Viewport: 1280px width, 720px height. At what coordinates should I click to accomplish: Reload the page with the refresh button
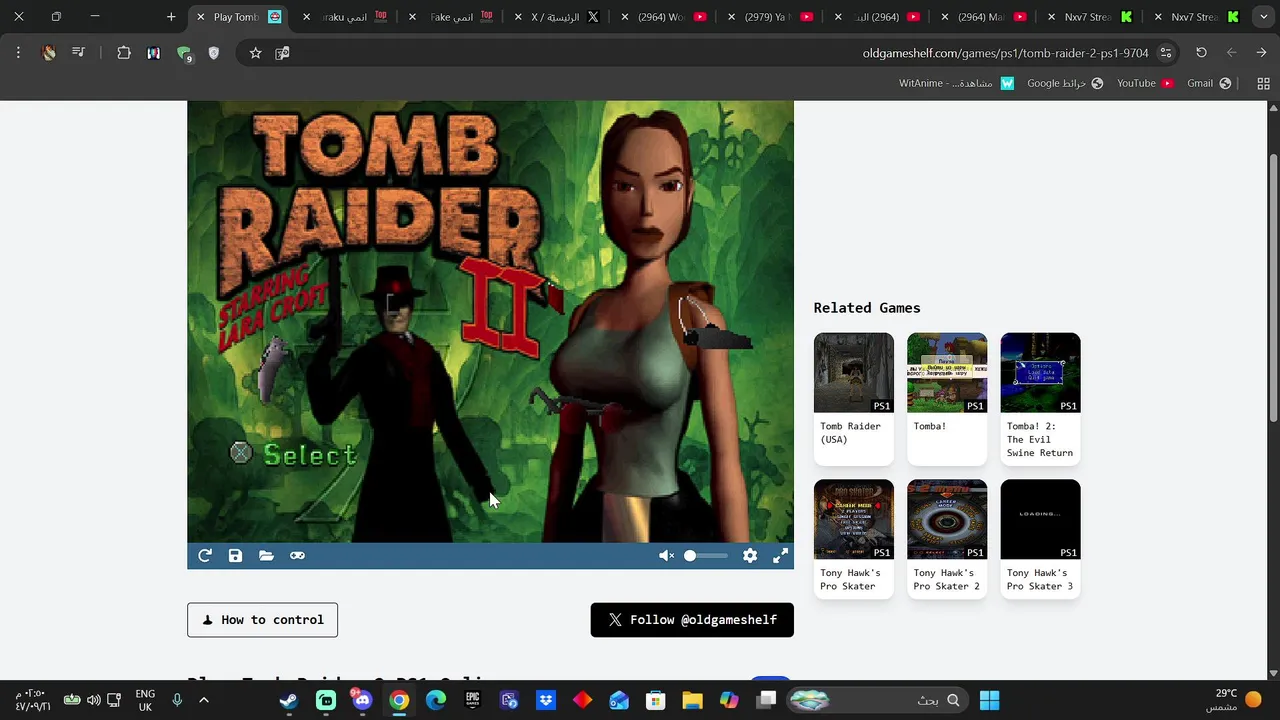(x=1201, y=53)
